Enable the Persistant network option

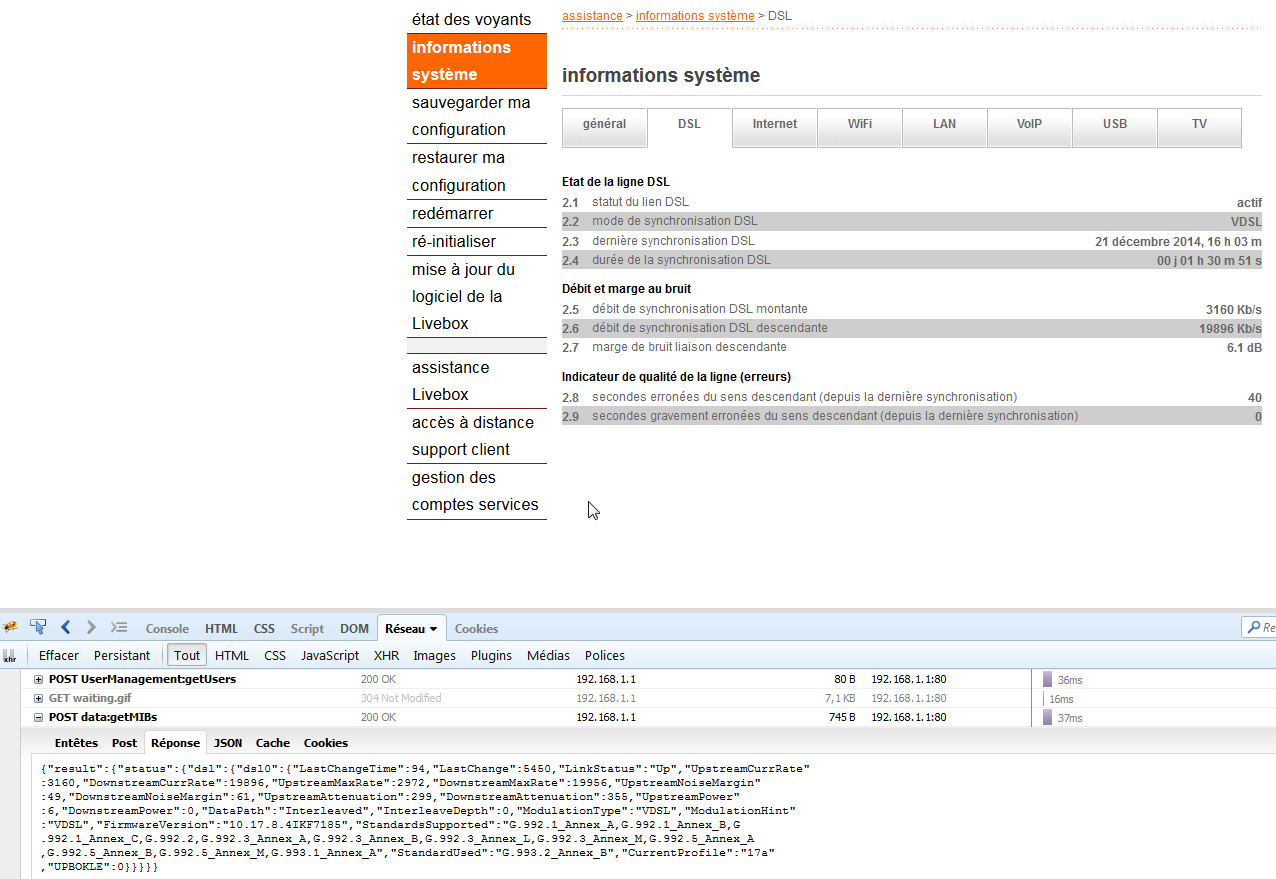click(x=121, y=655)
